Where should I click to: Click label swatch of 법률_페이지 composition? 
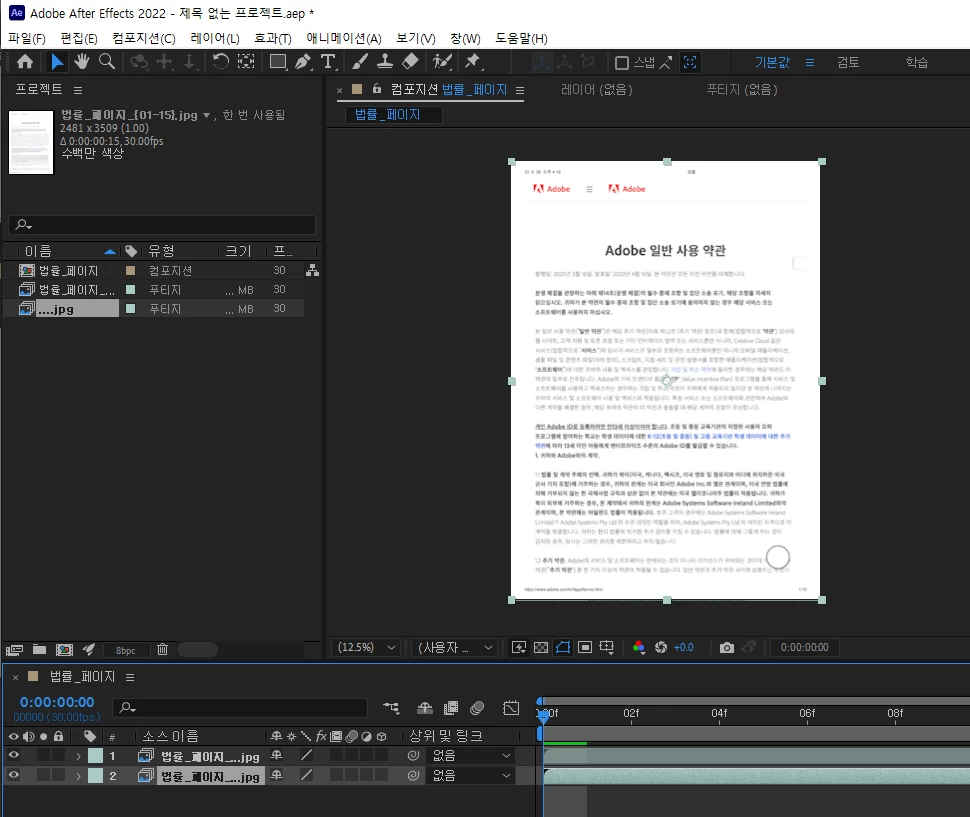131,270
